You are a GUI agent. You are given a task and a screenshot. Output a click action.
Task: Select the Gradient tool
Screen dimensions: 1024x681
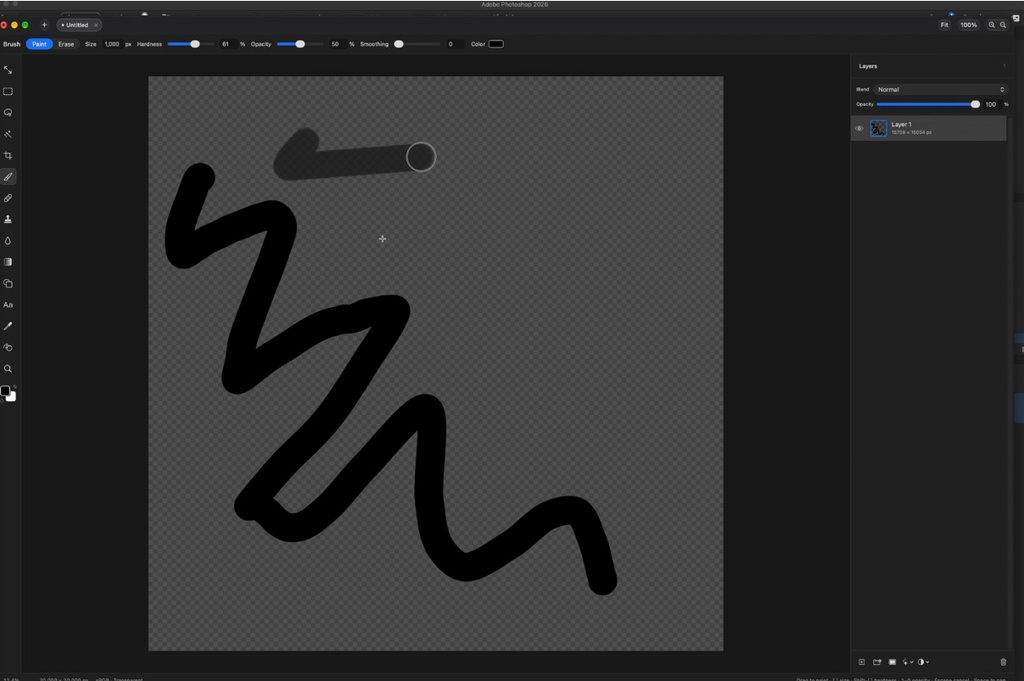pos(8,262)
